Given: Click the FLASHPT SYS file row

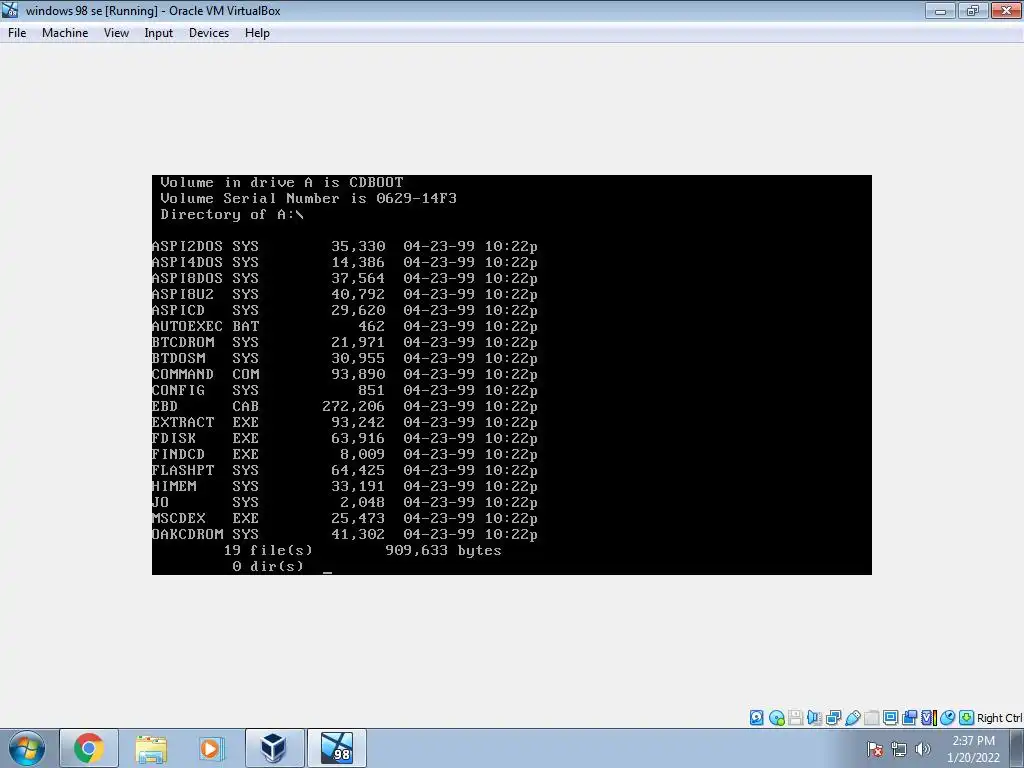Looking at the screenshot, I should pos(345,470).
